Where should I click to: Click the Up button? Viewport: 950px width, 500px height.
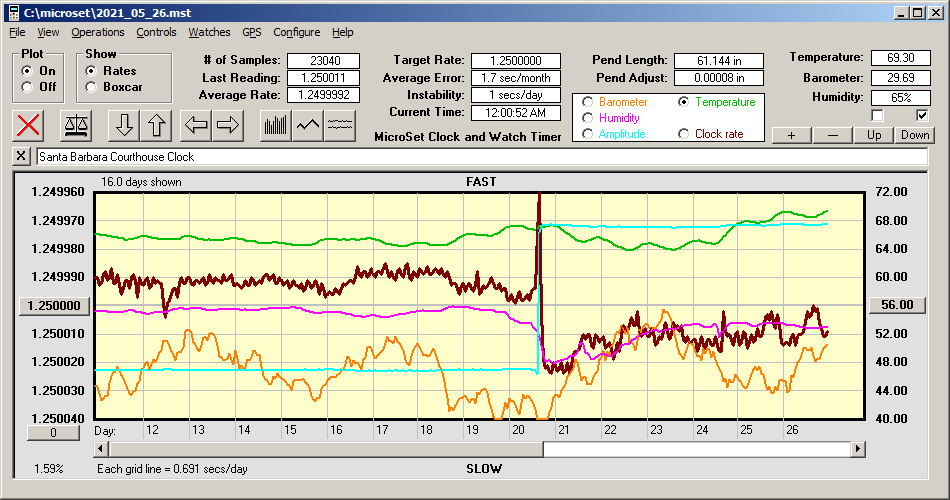pos(874,135)
